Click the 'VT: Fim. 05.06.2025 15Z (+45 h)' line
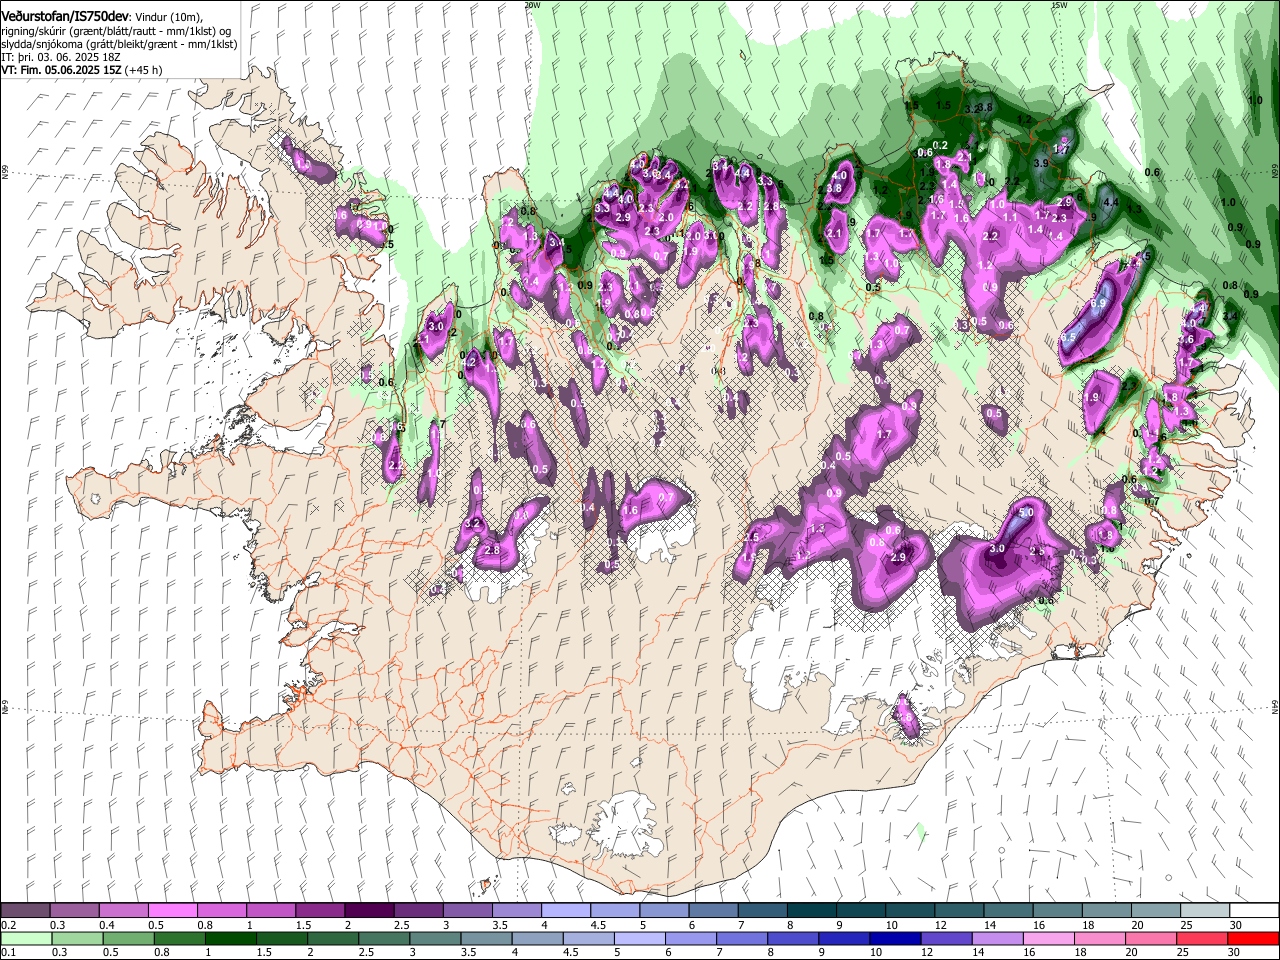The image size is (1280, 960). click(81, 70)
